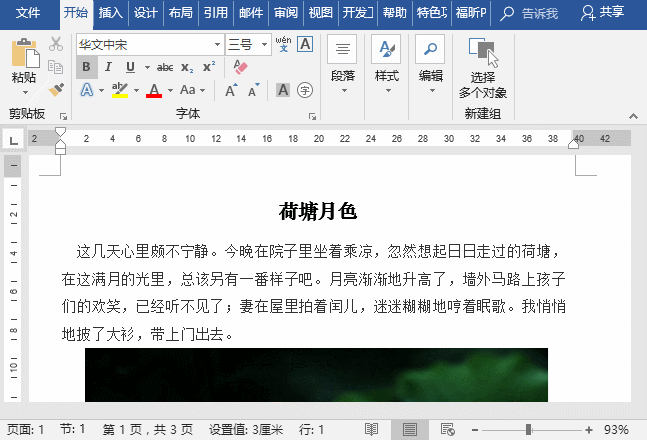The image size is (647, 440).
Task: Open highlight color dropdown arrow
Action: 136,90
